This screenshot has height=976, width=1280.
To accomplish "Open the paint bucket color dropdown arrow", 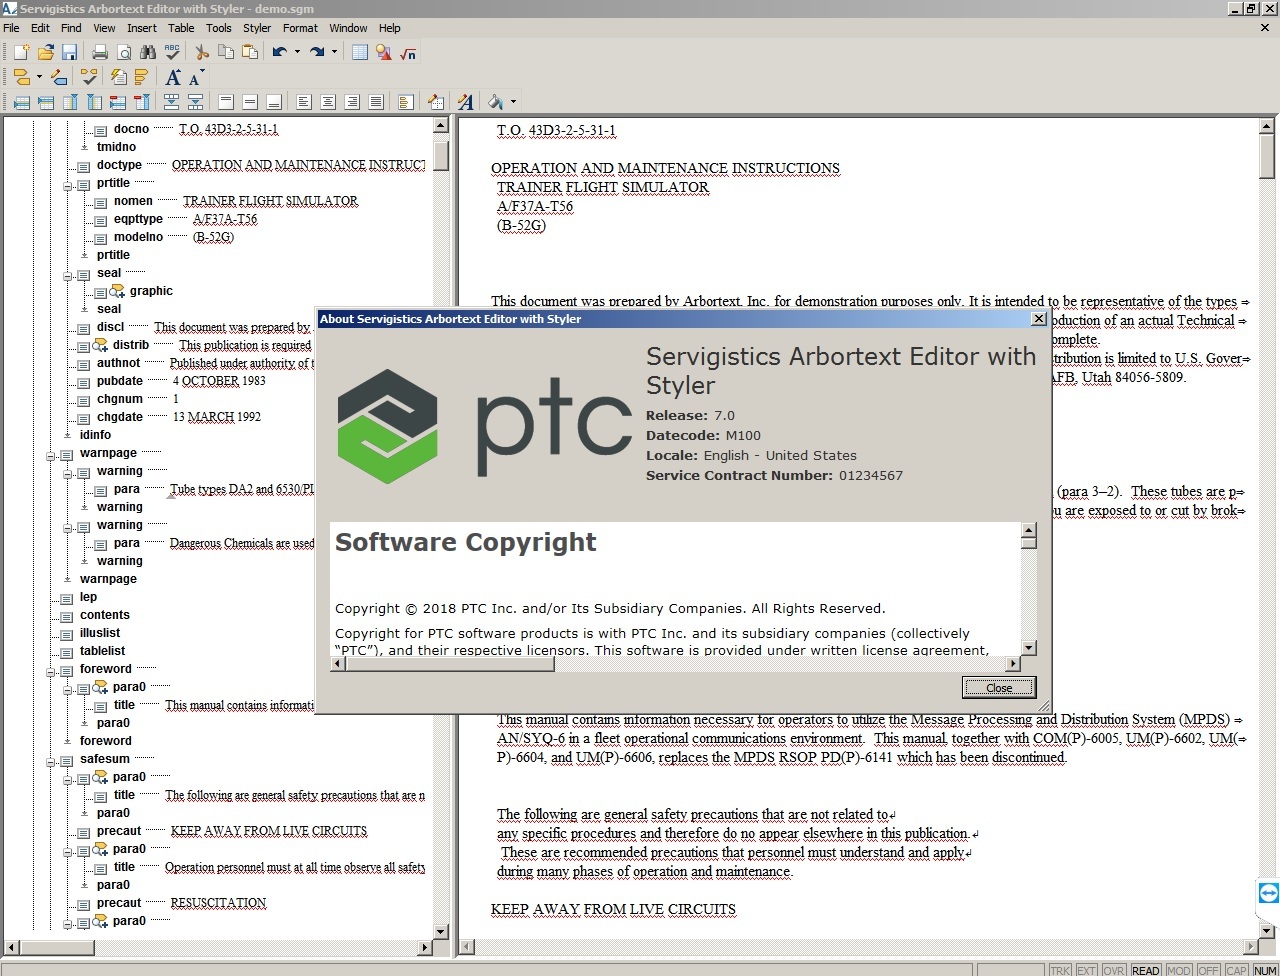I will [513, 102].
